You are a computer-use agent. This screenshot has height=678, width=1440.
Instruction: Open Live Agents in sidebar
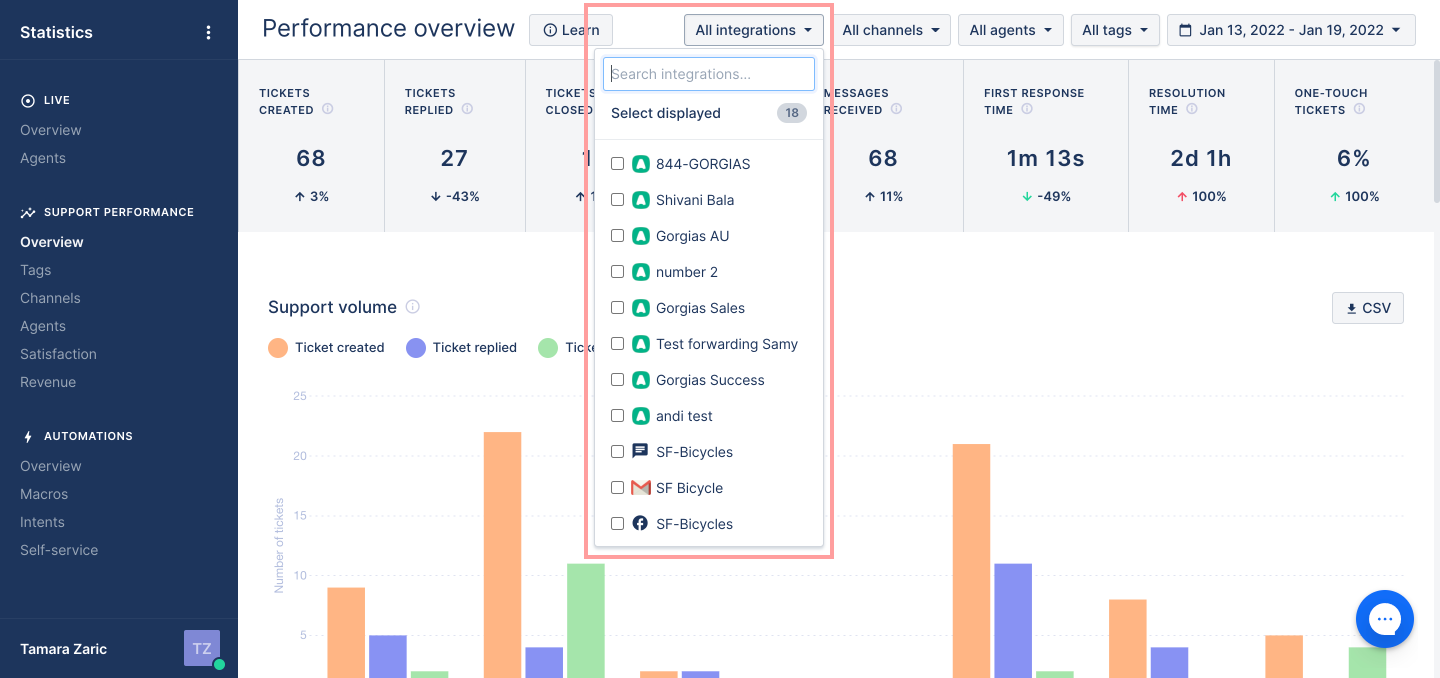point(43,158)
